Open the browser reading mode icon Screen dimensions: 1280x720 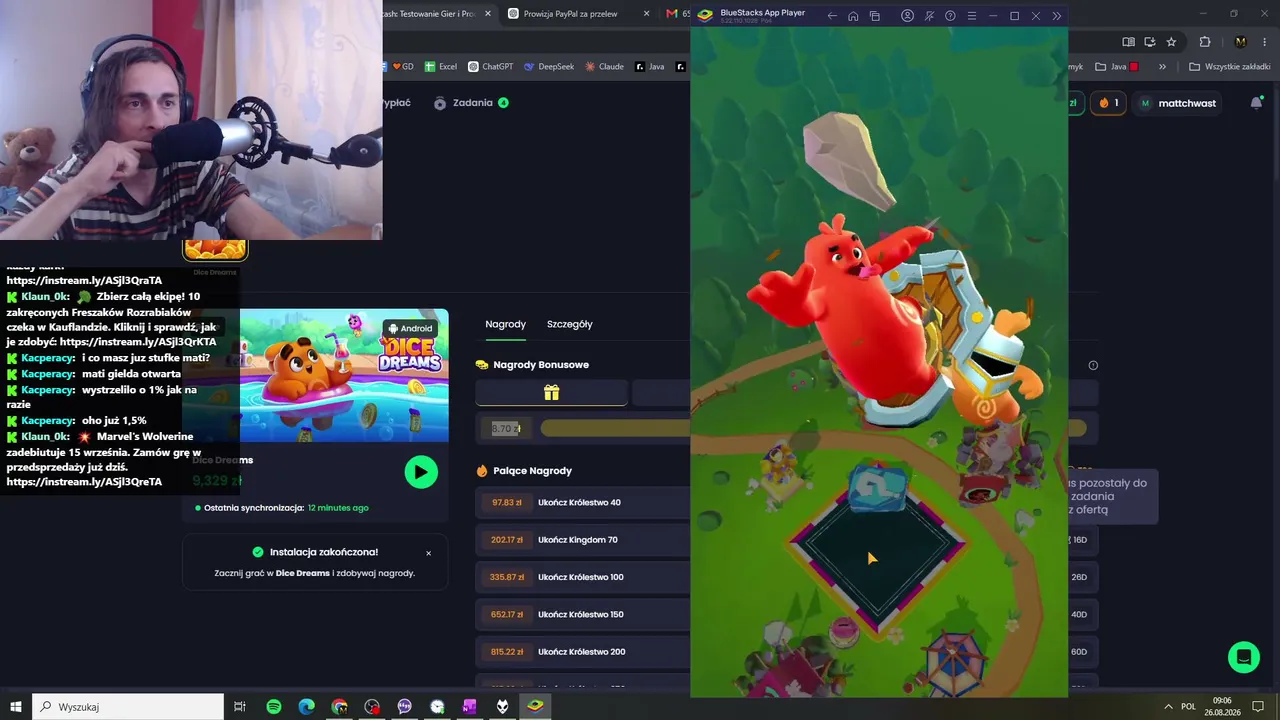(1128, 42)
